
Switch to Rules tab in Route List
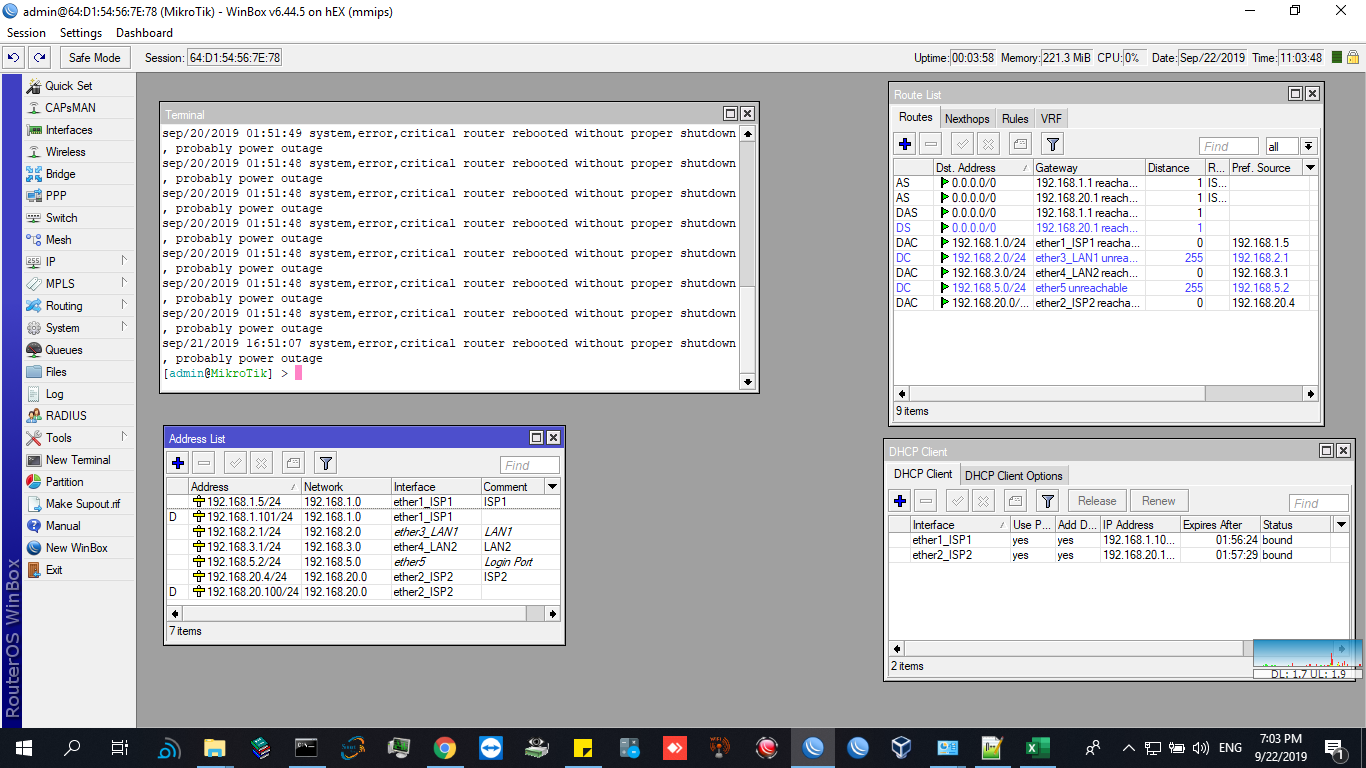click(1015, 118)
